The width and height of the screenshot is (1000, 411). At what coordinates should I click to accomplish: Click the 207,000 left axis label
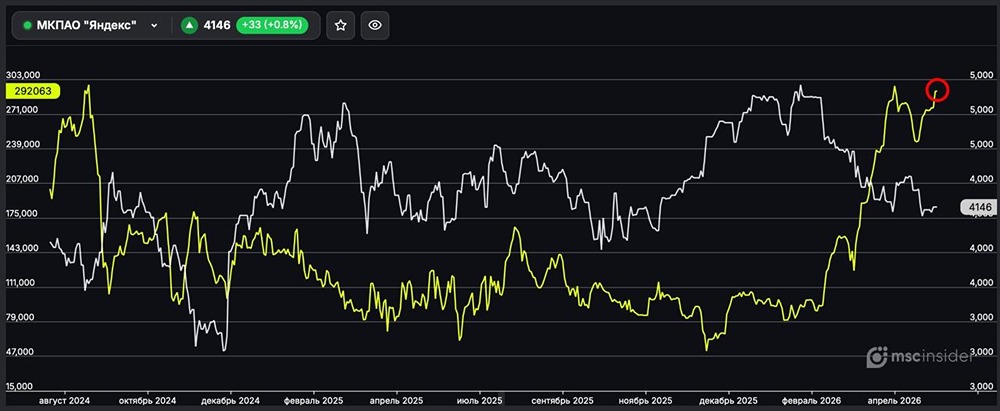pyautogui.click(x=22, y=180)
